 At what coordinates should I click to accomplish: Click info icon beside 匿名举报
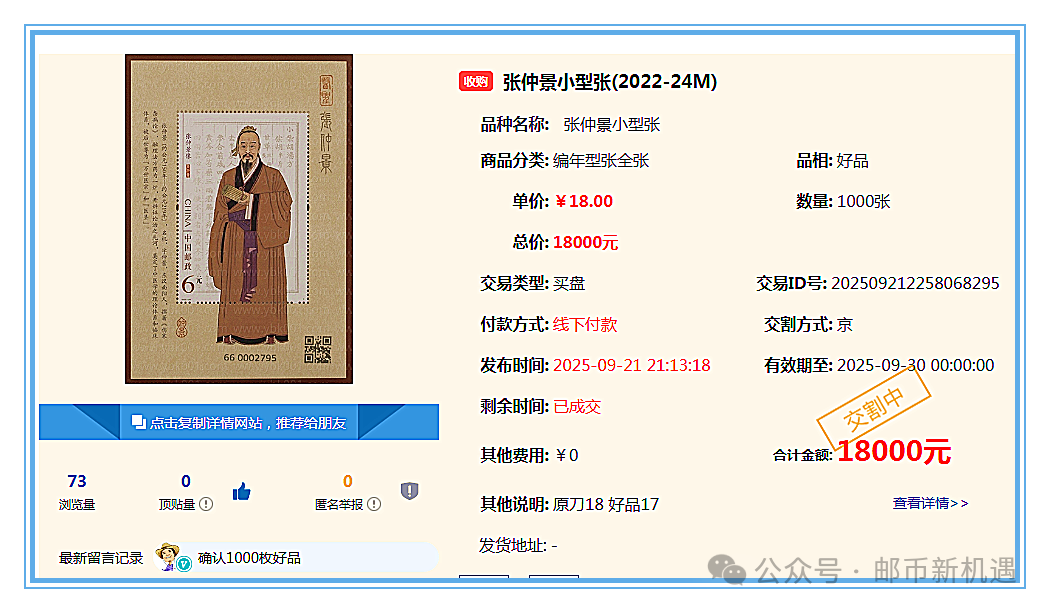[374, 504]
